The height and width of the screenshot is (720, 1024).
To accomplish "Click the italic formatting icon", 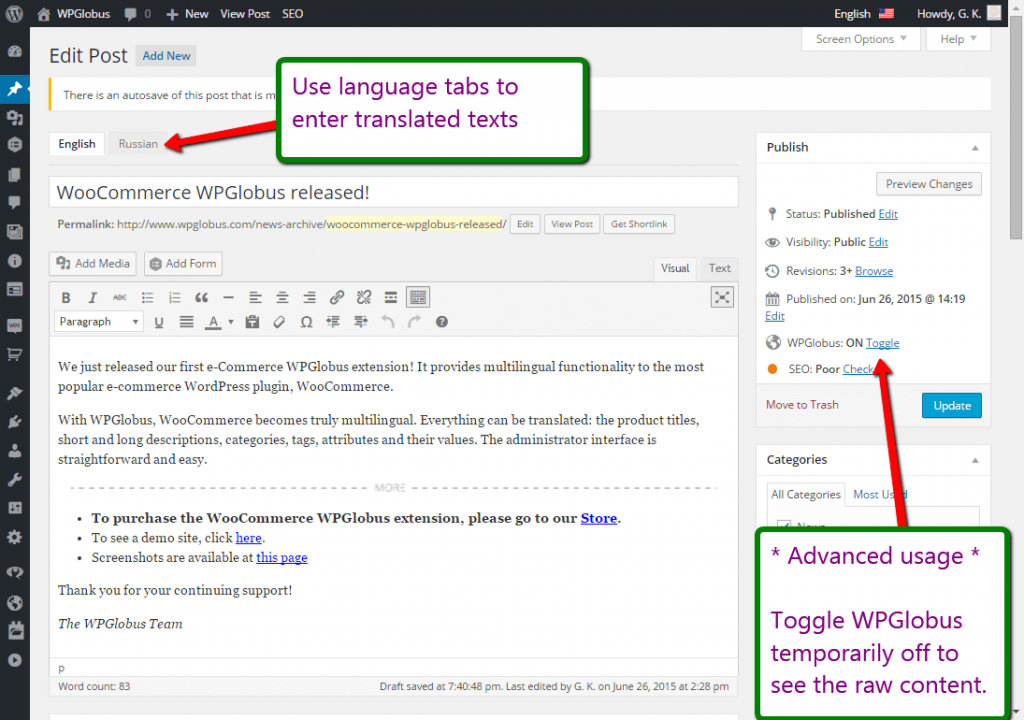I will pyautogui.click(x=93, y=297).
